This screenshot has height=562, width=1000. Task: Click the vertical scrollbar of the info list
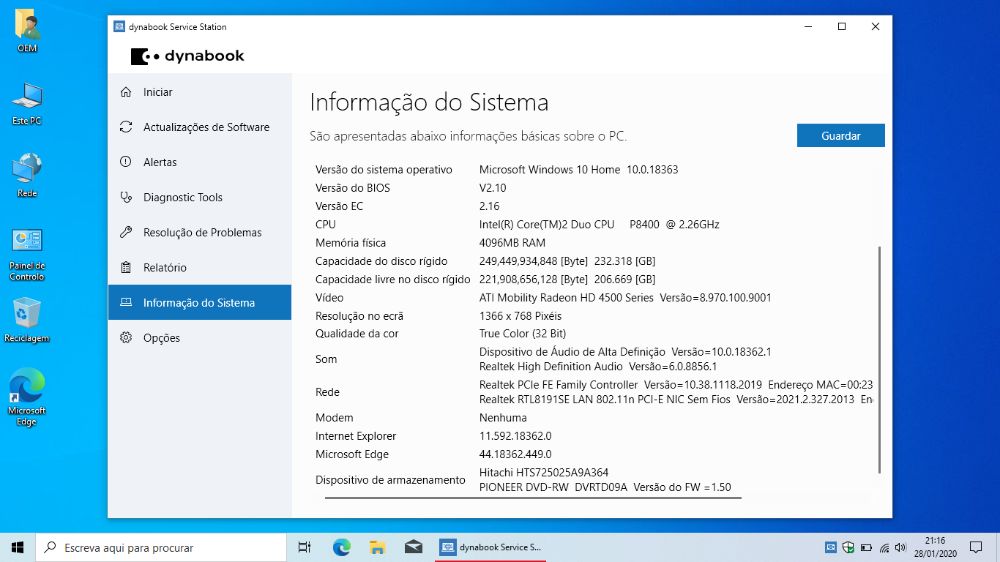[x=879, y=359]
